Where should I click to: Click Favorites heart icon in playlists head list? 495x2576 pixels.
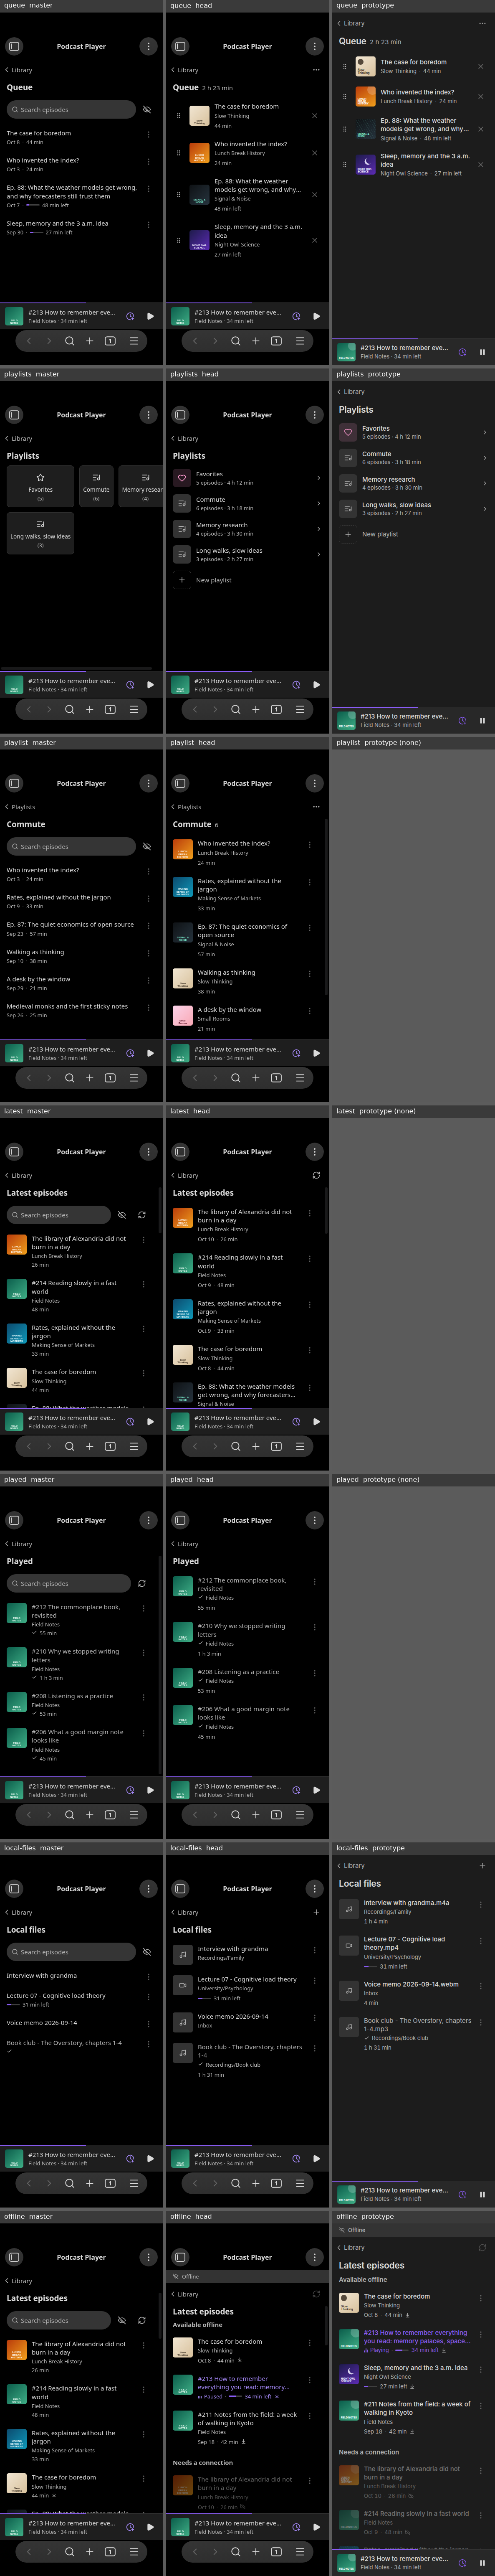click(181, 478)
